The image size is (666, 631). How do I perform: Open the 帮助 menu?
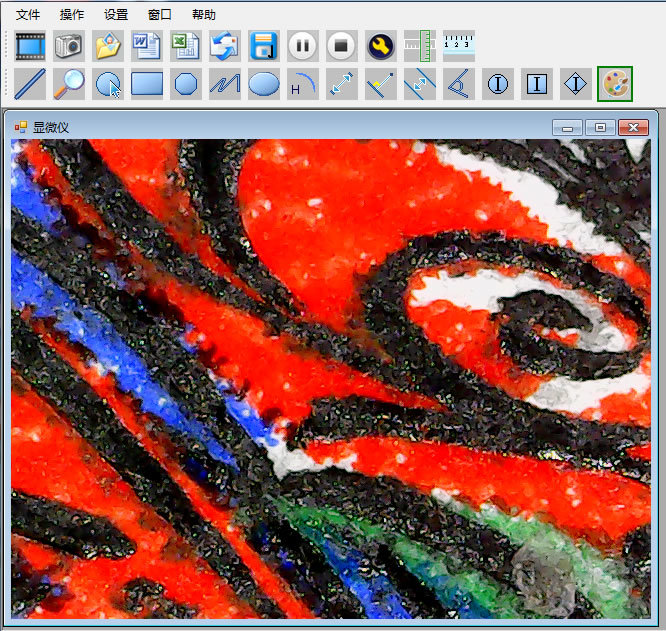(203, 15)
